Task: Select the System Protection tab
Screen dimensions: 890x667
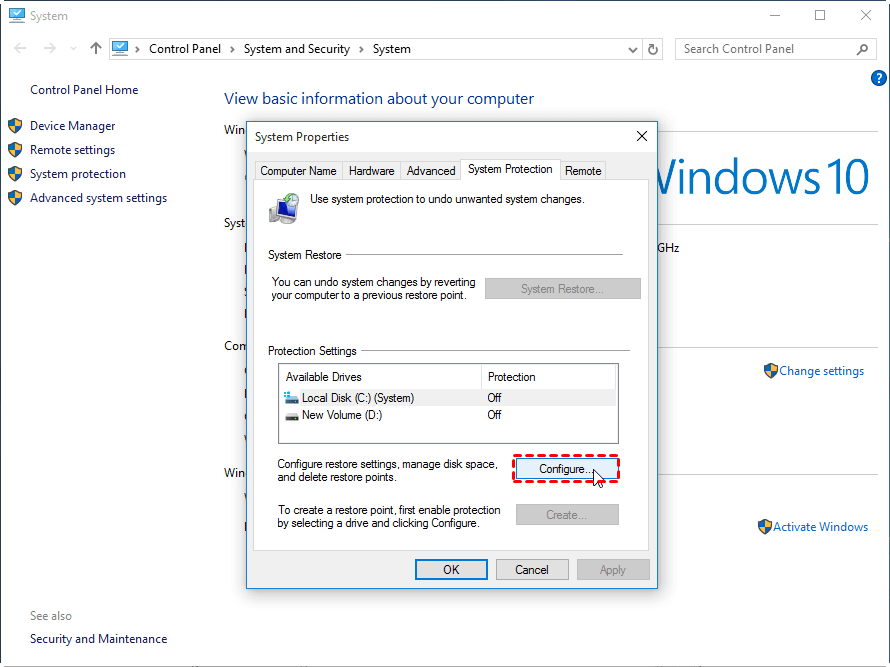Action: 510,169
